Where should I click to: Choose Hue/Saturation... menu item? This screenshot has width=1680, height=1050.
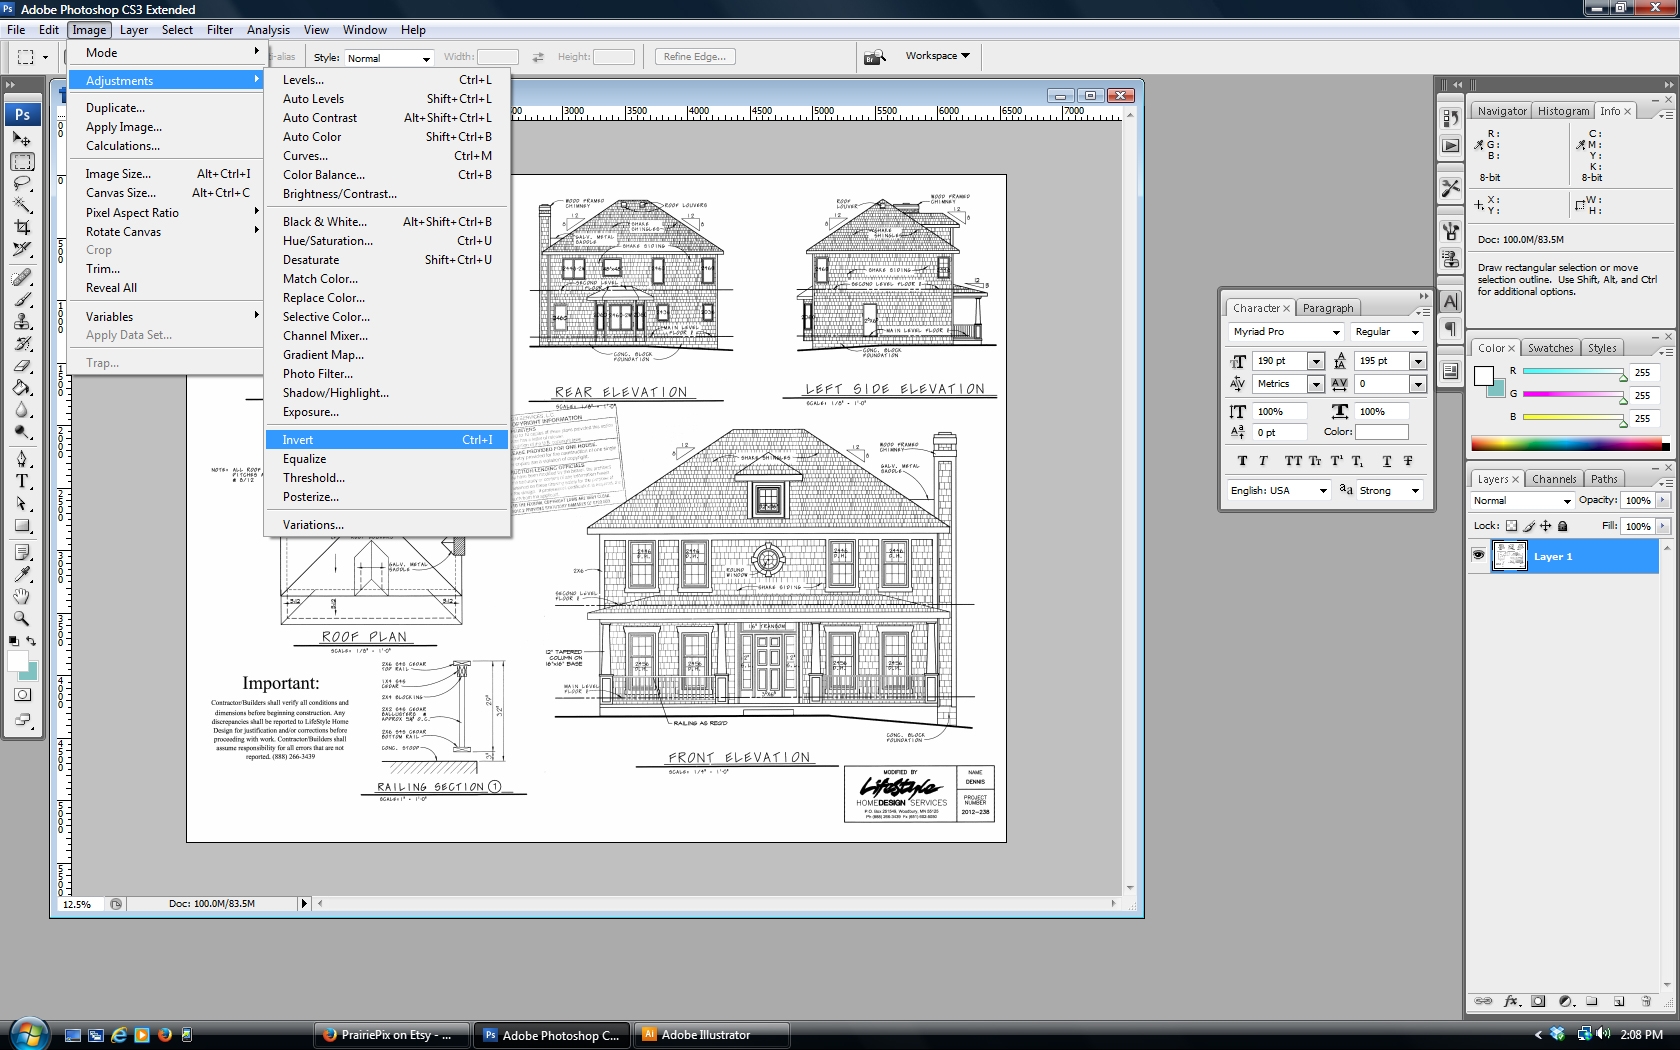tap(387, 241)
